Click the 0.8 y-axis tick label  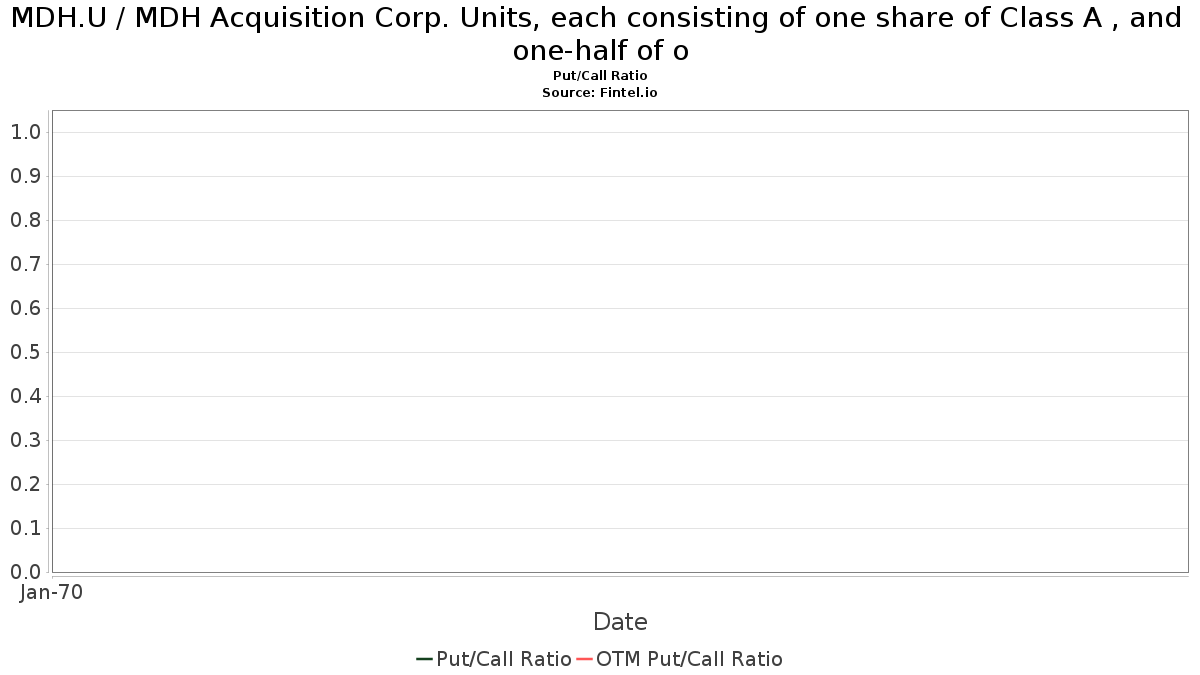click(x=26, y=220)
